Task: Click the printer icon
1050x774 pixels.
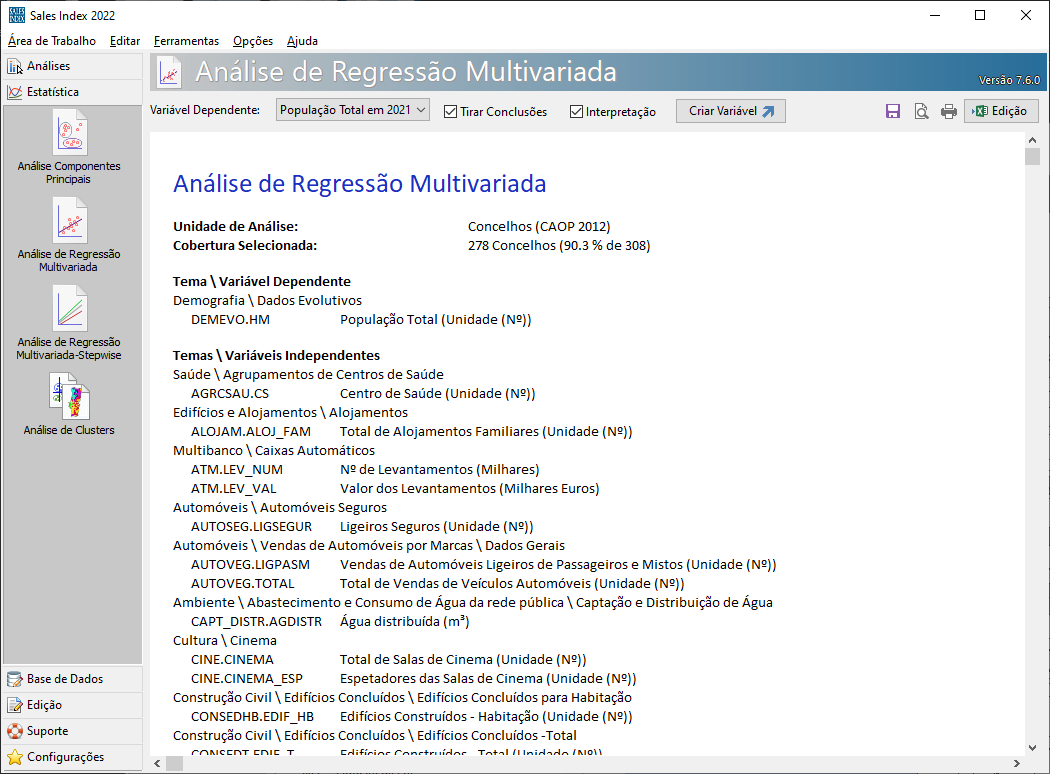Action: tap(948, 112)
